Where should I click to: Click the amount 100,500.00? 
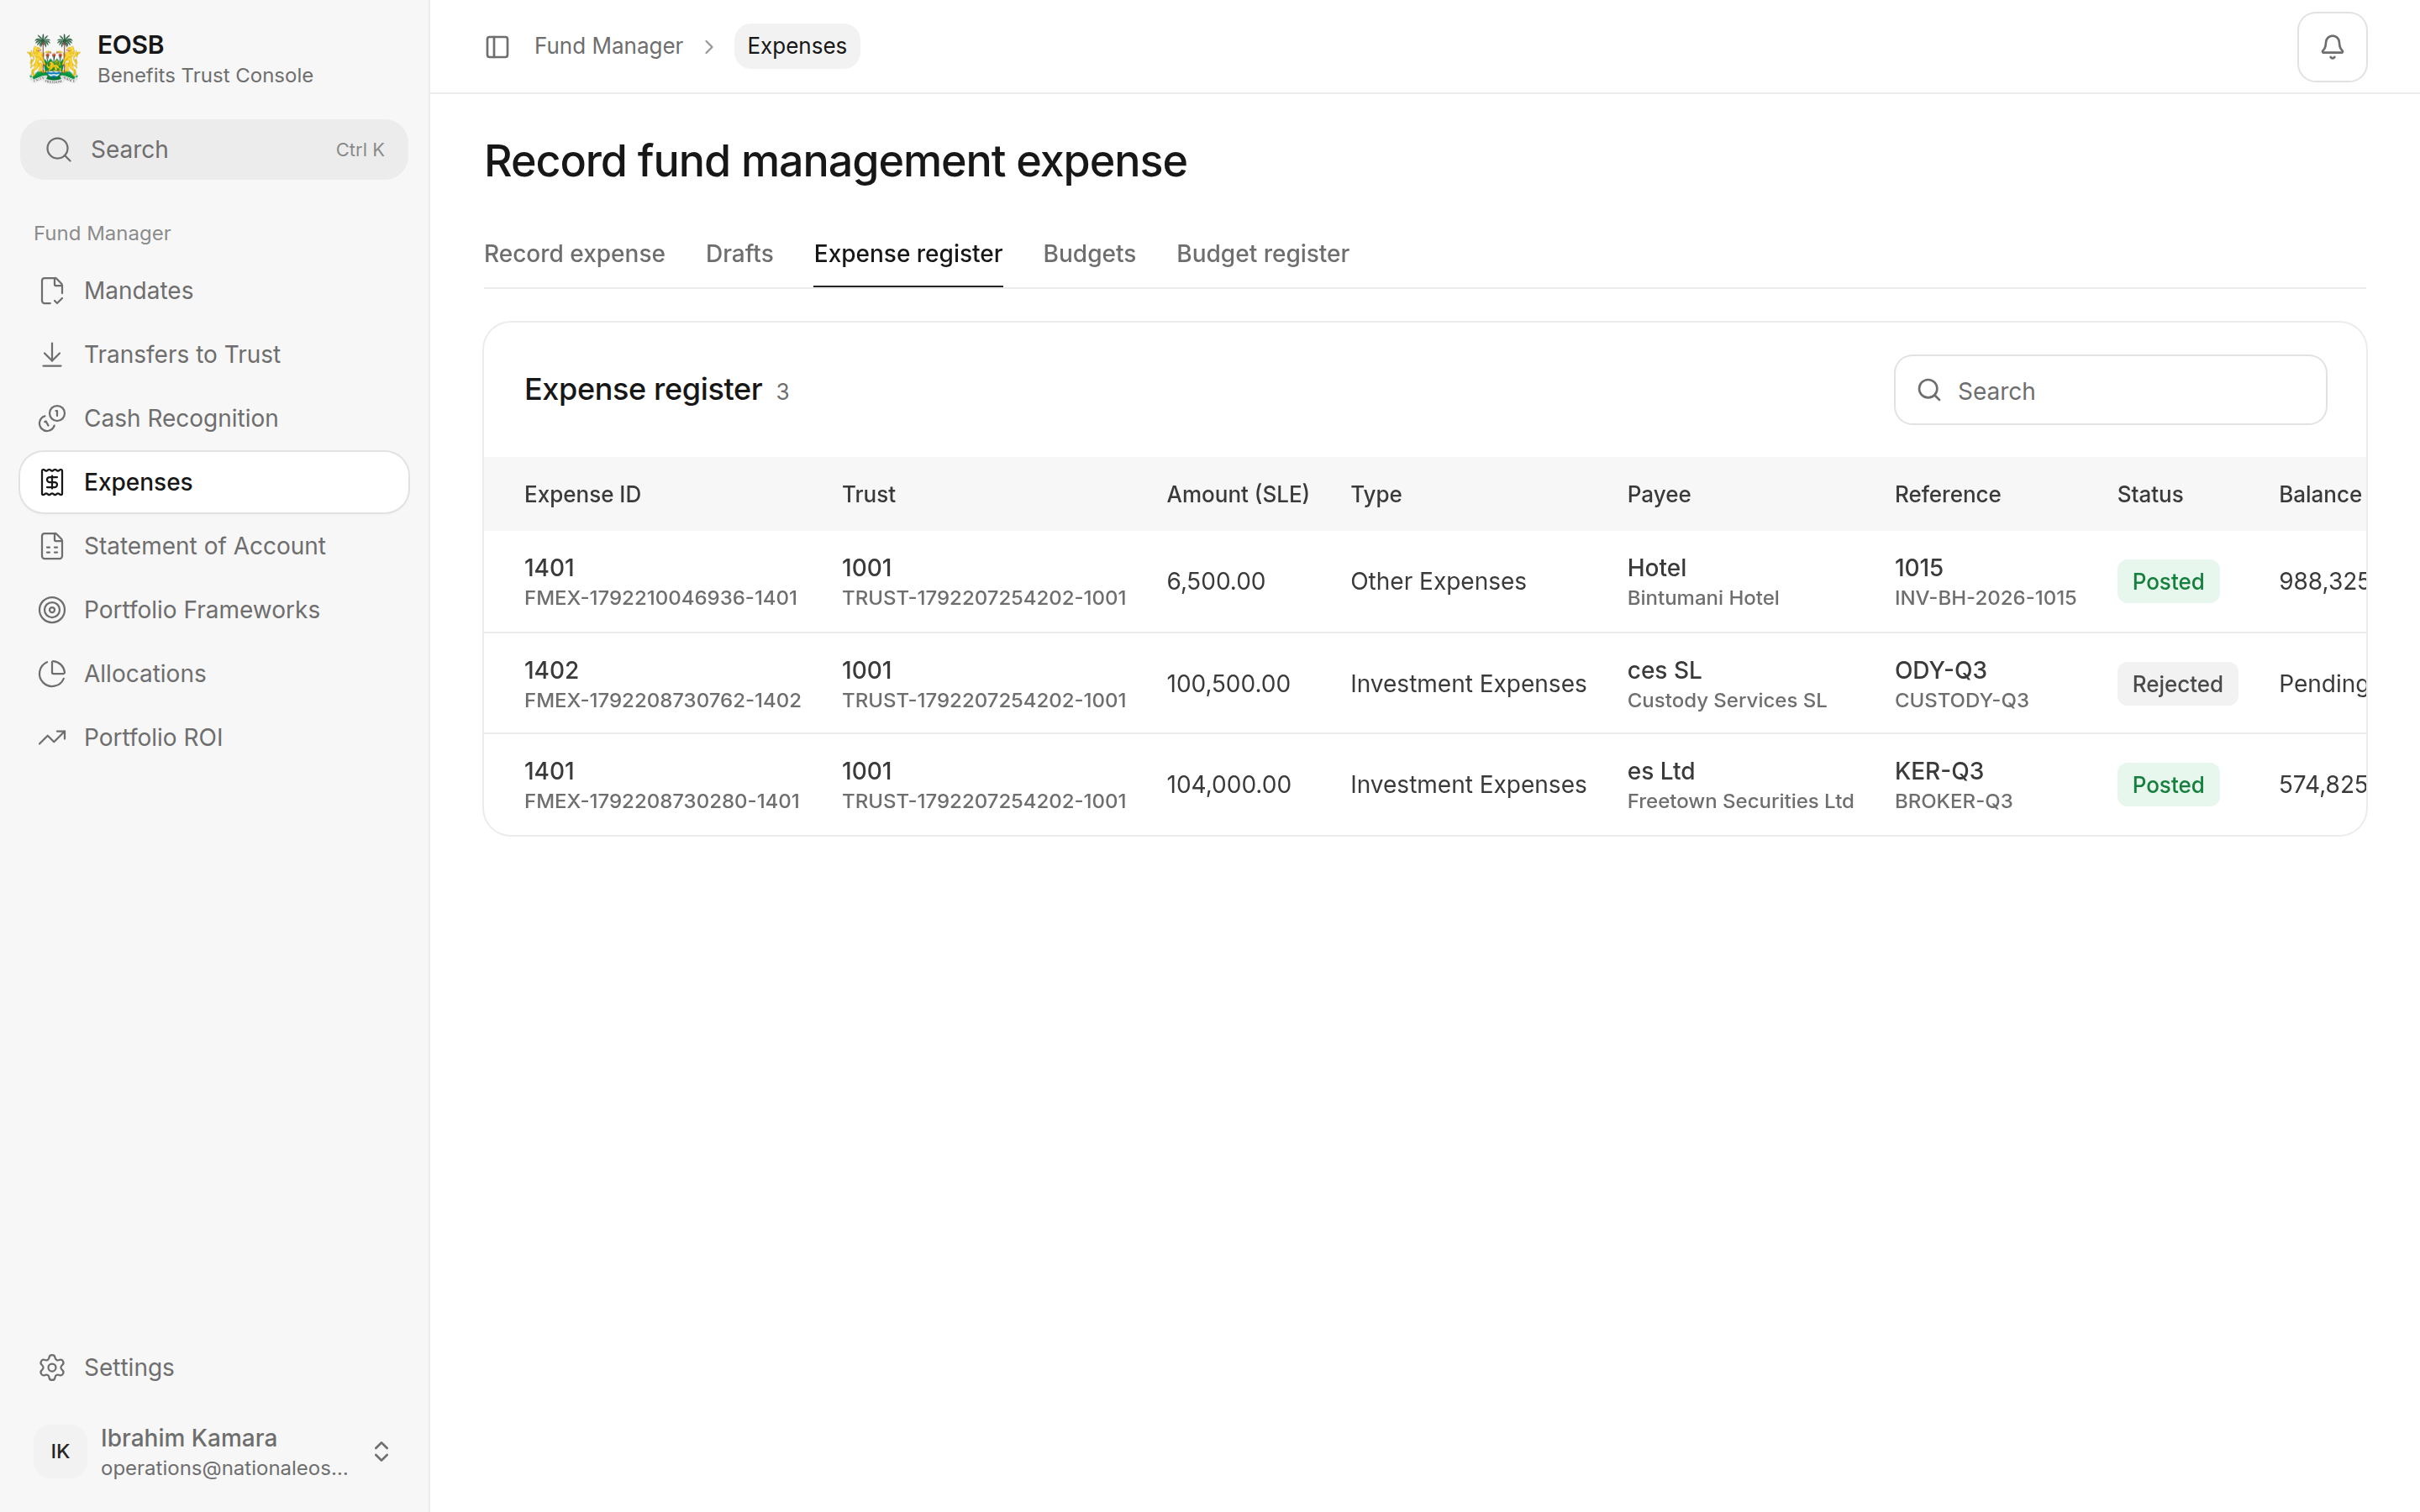(1228, 684)
